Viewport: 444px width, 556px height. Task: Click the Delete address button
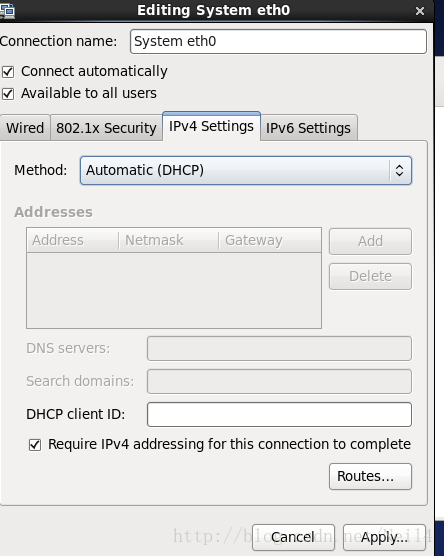[370, 276]
